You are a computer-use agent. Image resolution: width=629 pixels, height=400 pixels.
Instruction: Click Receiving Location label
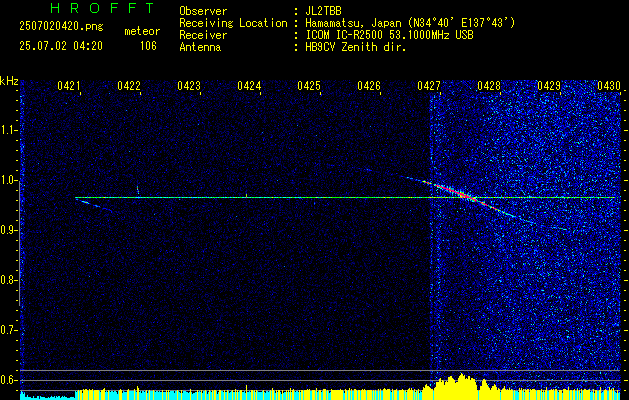pyautogui.click(x=233, y=23)
